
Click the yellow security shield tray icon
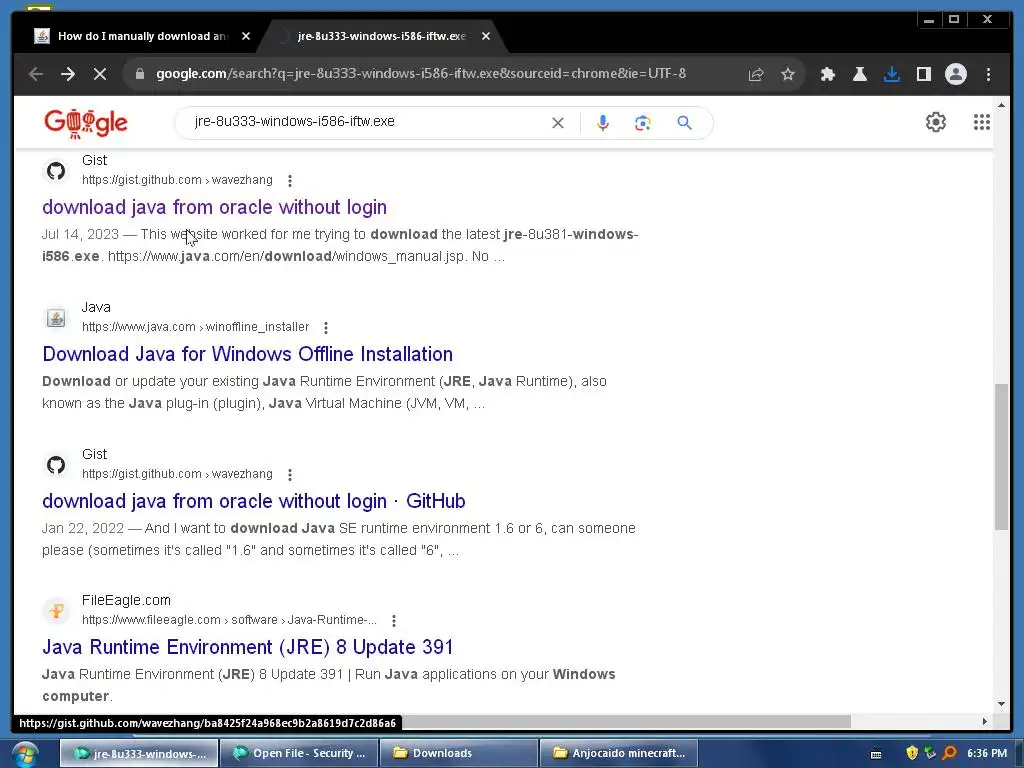[912, 753]
